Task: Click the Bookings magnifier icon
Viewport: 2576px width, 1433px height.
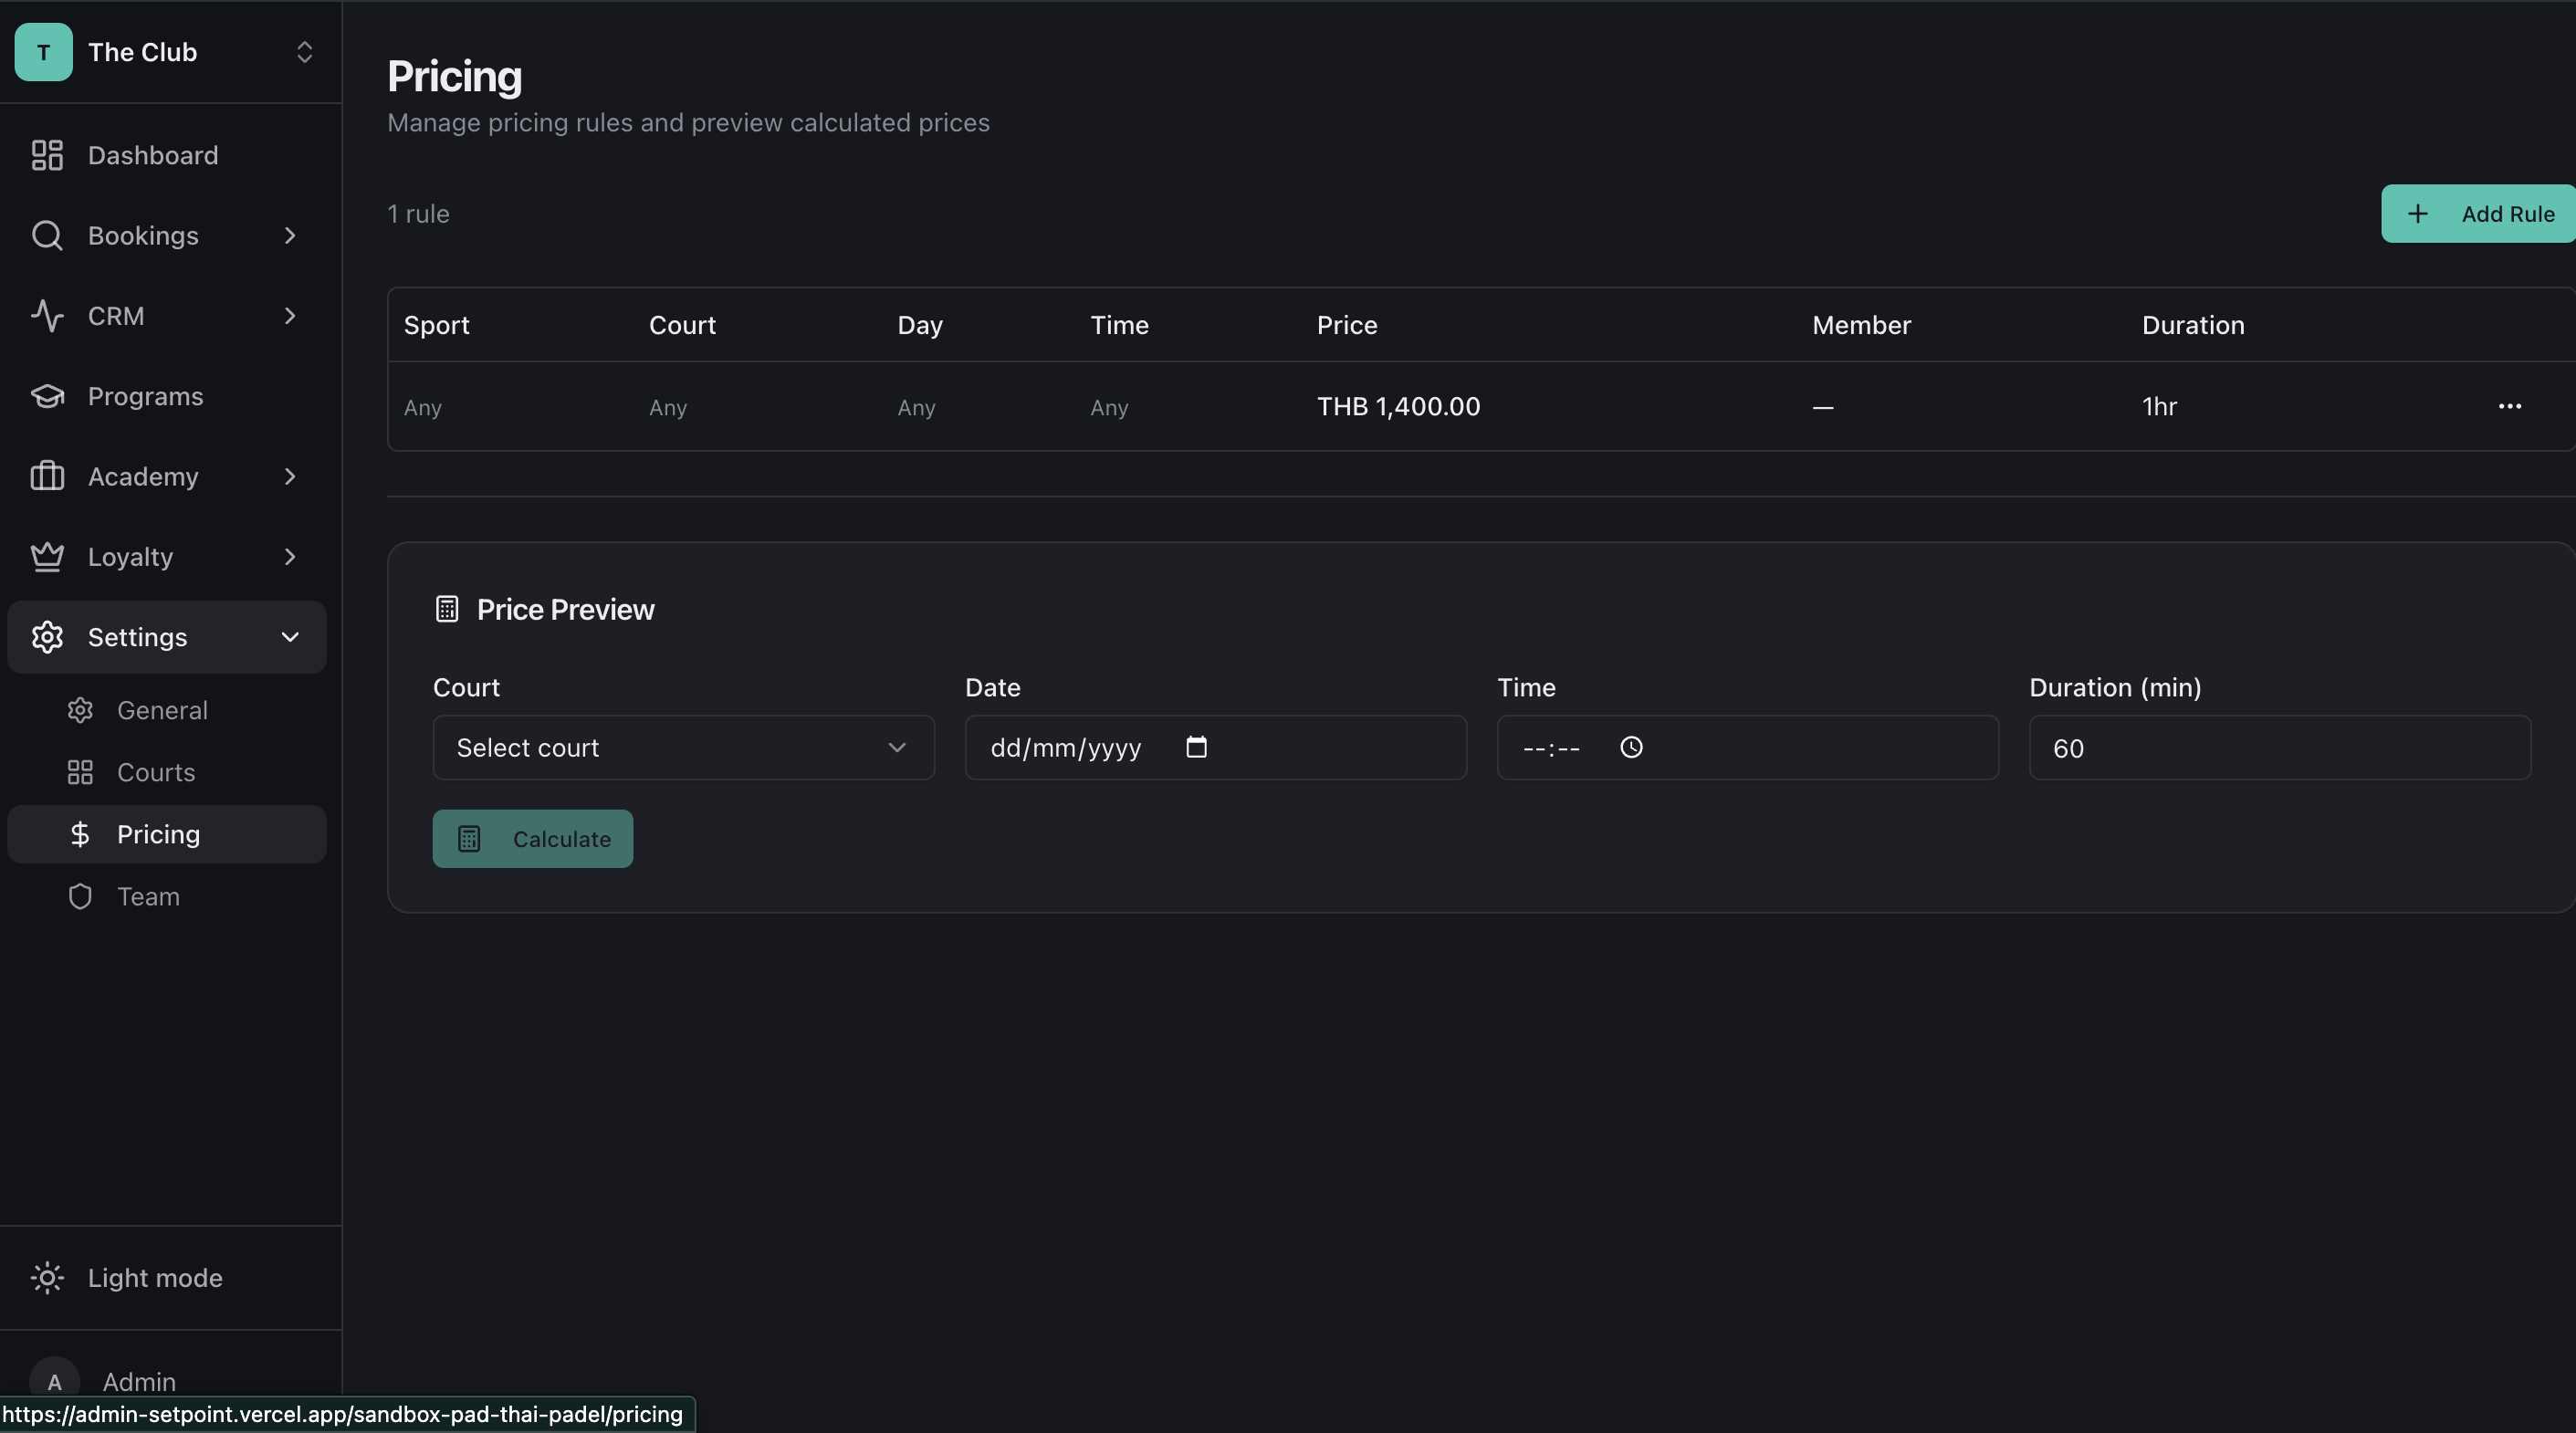Action: point(47,235)
